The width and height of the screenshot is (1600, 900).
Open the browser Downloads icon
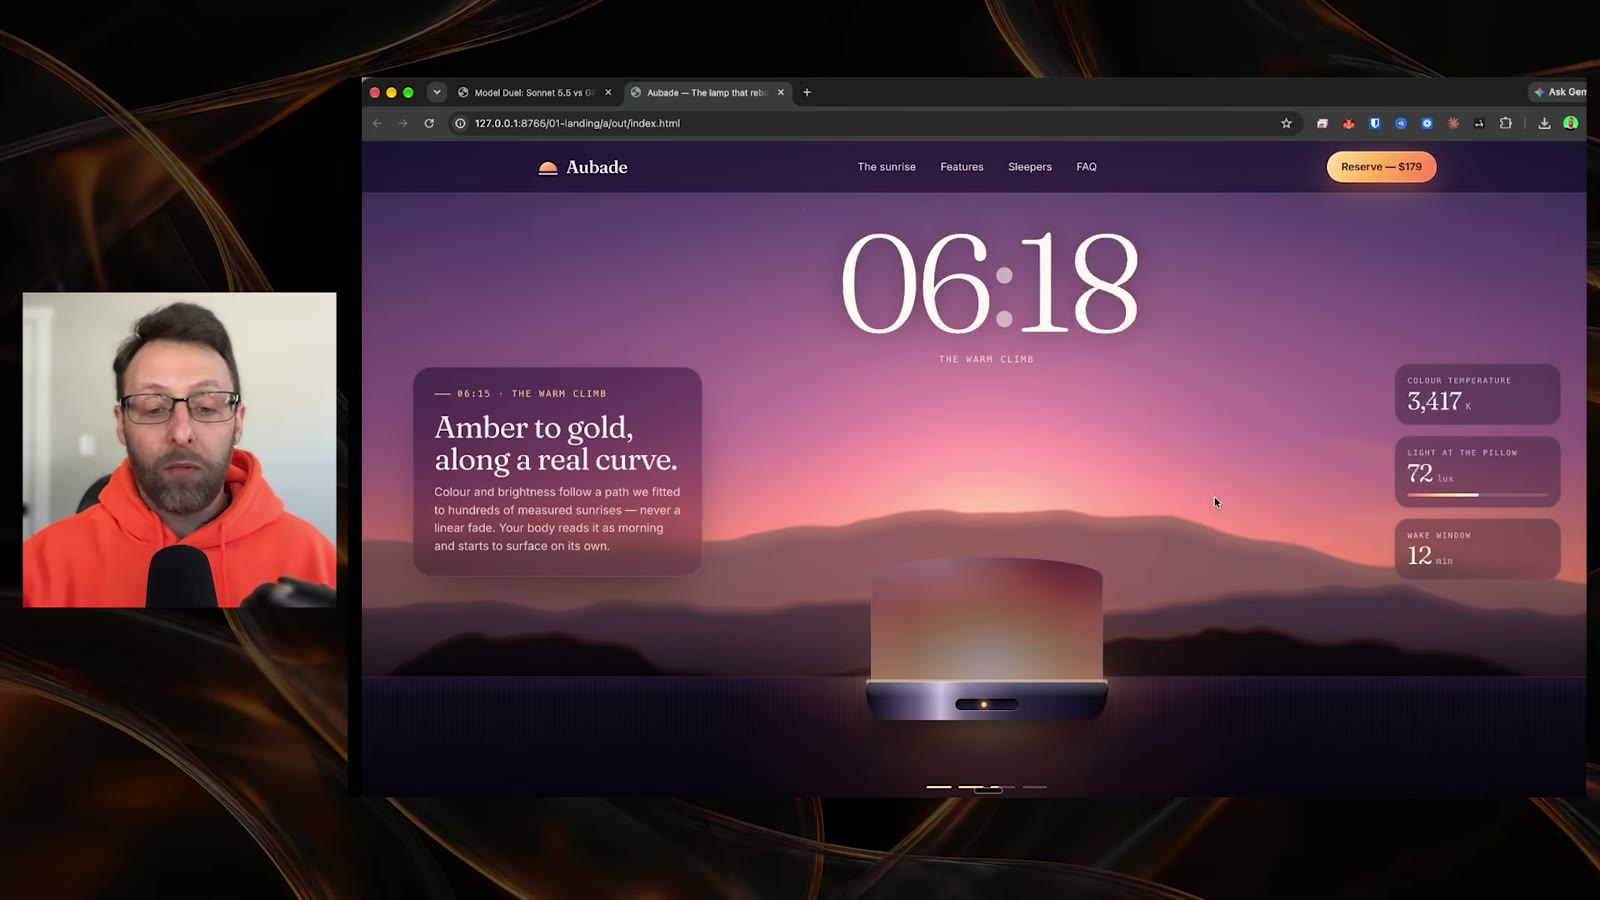click(x=1544, y=123)
